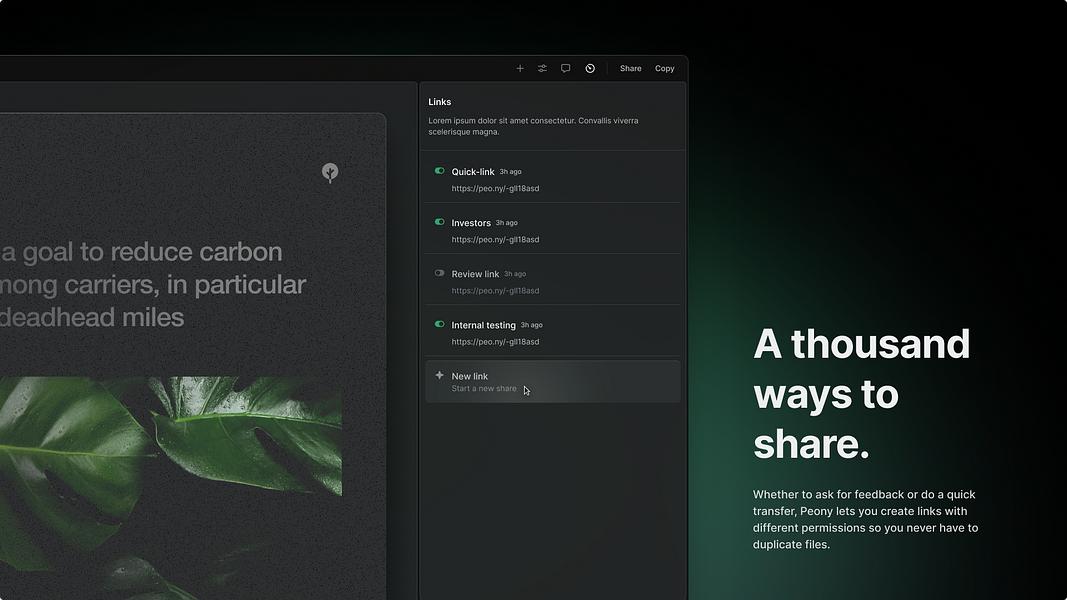
Task: Click the Copy button in the toolbar
Action: pyautogui.click(x=665, y=68)
